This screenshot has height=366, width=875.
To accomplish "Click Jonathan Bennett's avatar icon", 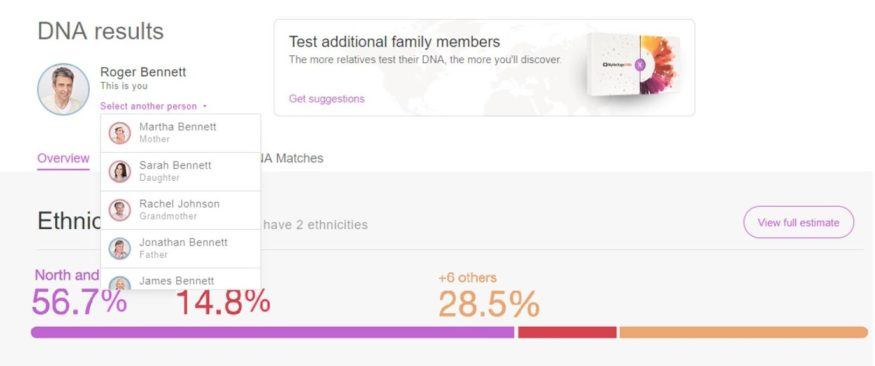I will (x=120, y=249).
